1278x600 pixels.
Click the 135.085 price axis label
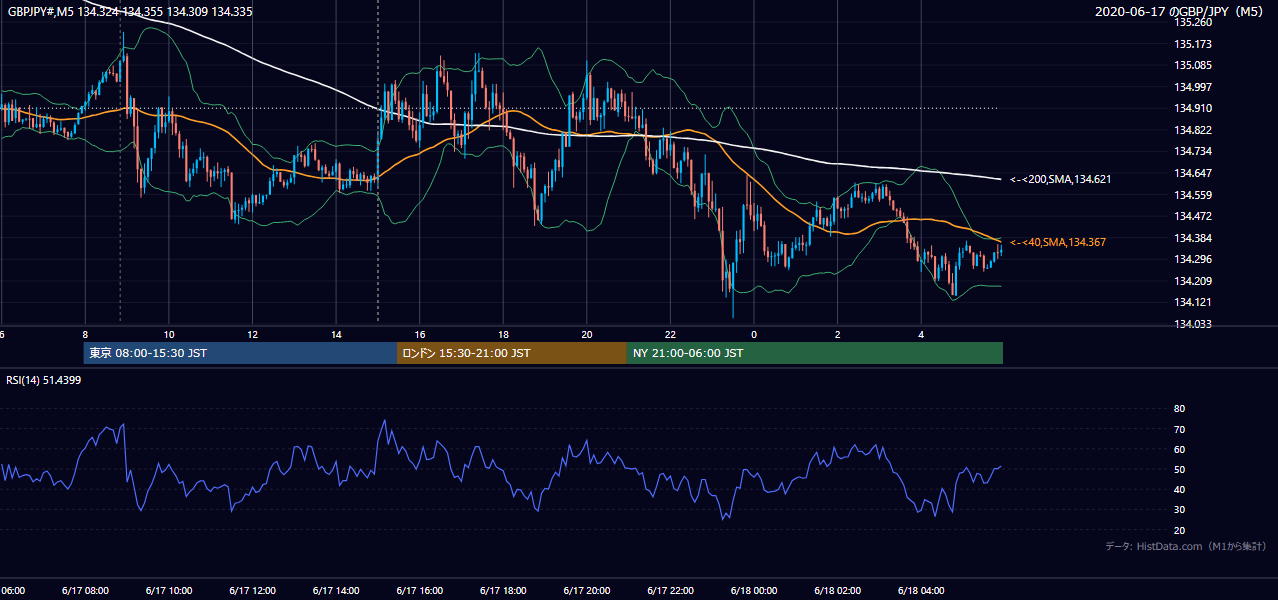(x=1193, y=66)
